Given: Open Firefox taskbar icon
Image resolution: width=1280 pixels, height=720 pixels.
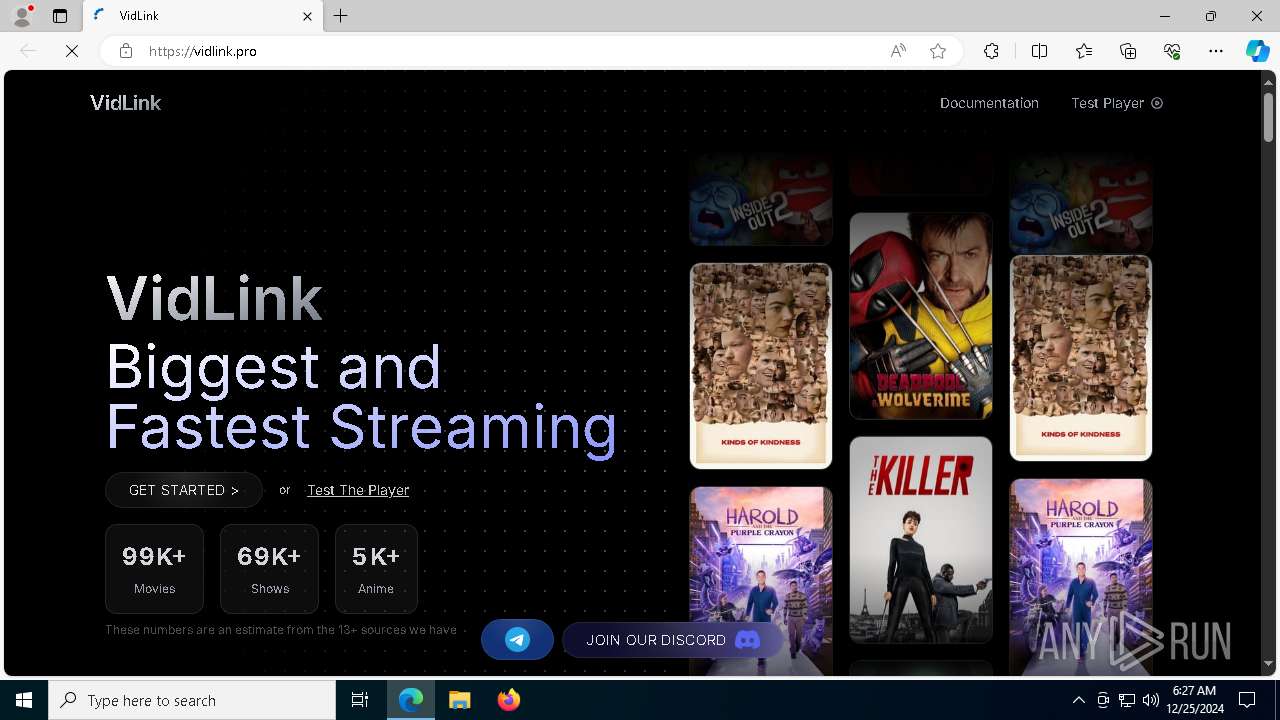Looking at the screenshot, I should [x=509, y=700].
